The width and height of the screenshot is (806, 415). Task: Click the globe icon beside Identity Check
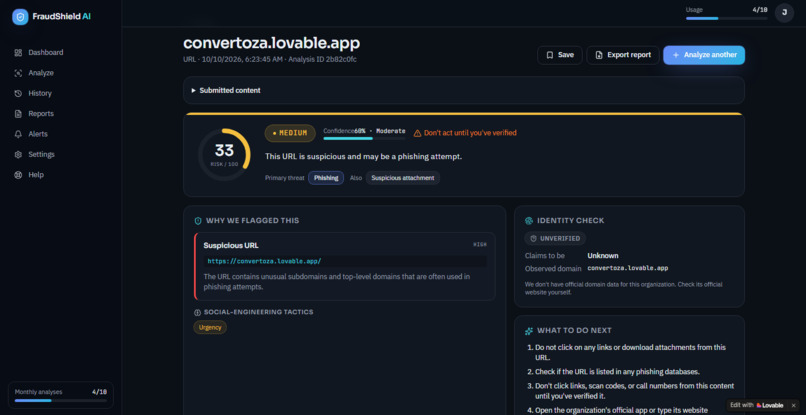point(529,221)
